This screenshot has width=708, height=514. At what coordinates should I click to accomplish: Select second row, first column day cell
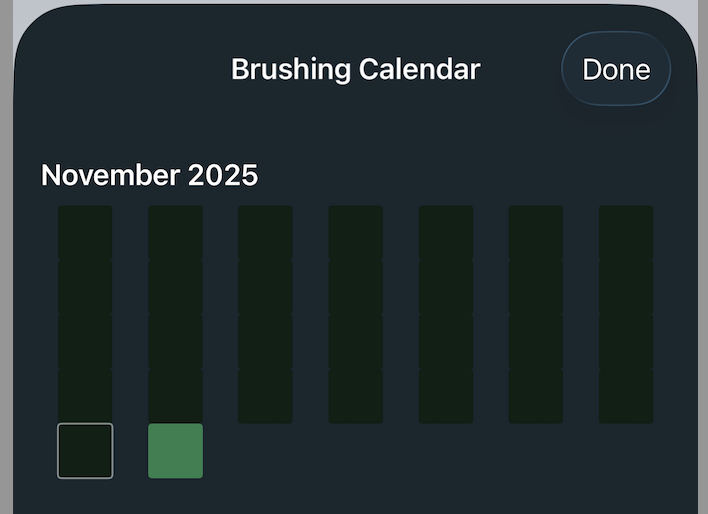click(85, 288)
